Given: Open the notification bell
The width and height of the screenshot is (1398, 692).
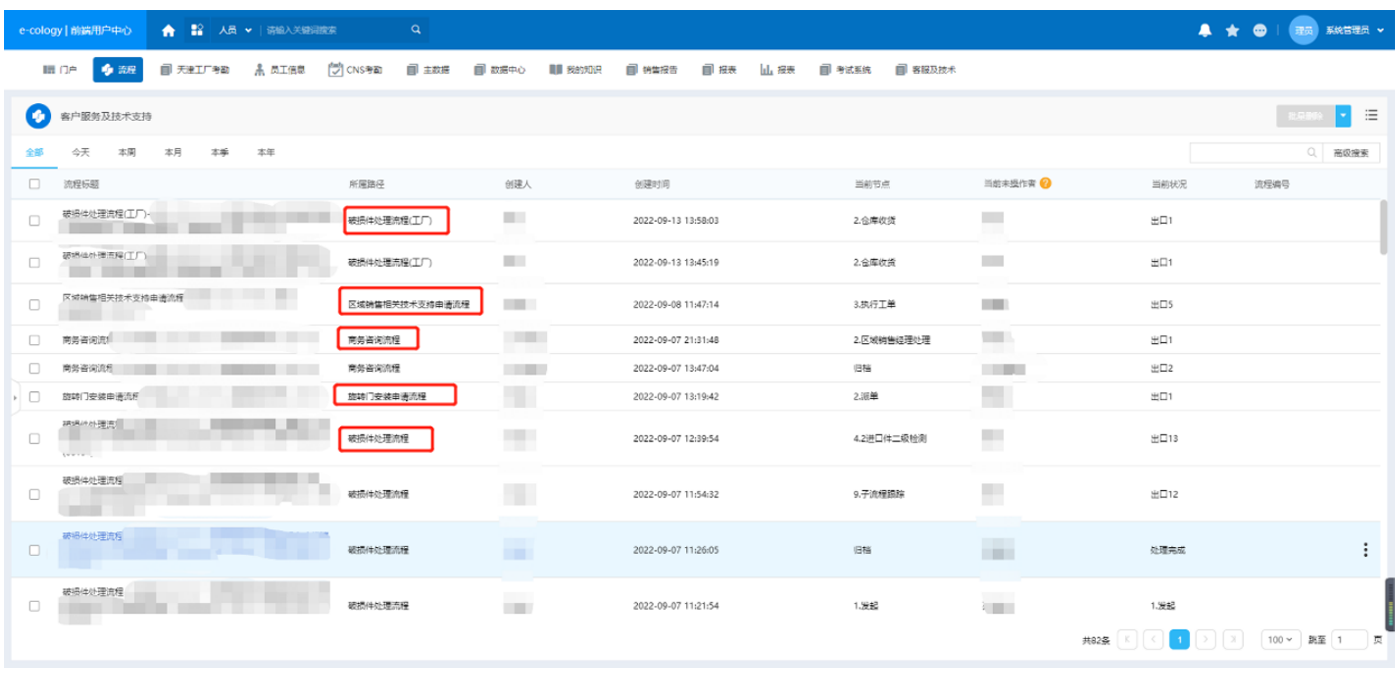Looking at the screenshot, I should [1205, 31].
